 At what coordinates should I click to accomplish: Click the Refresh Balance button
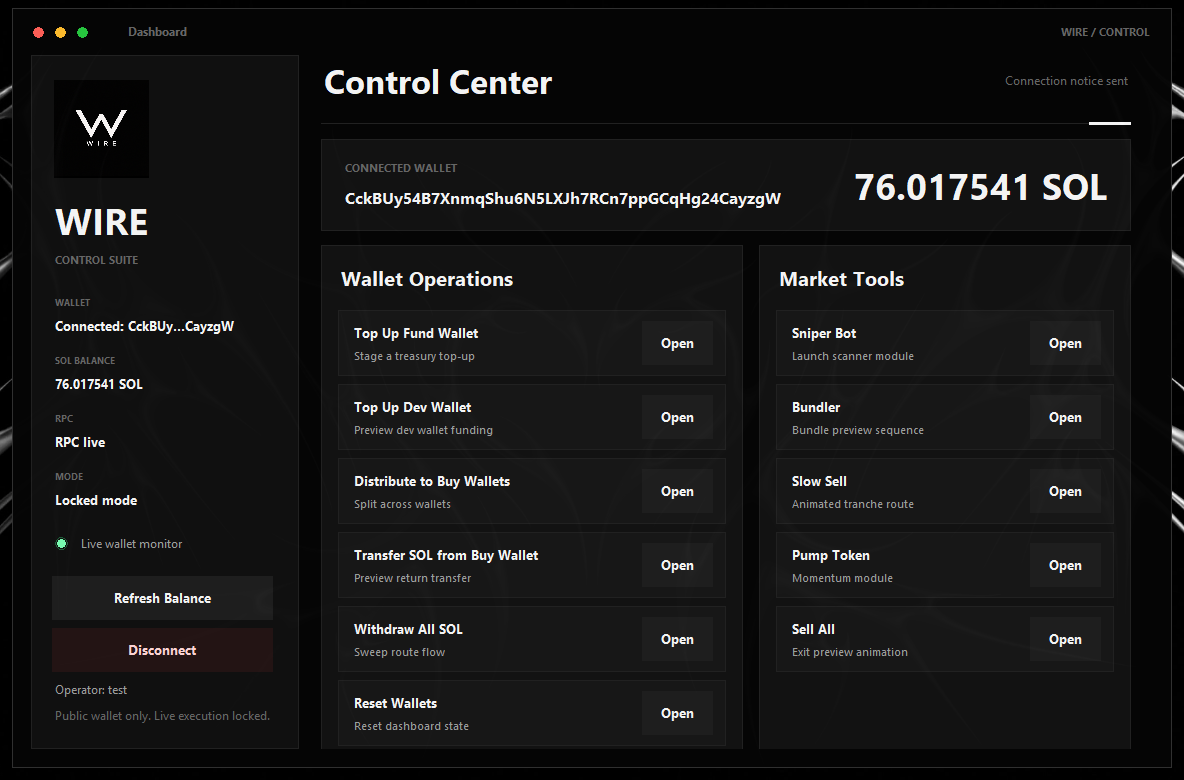click(x=162, y=598)
